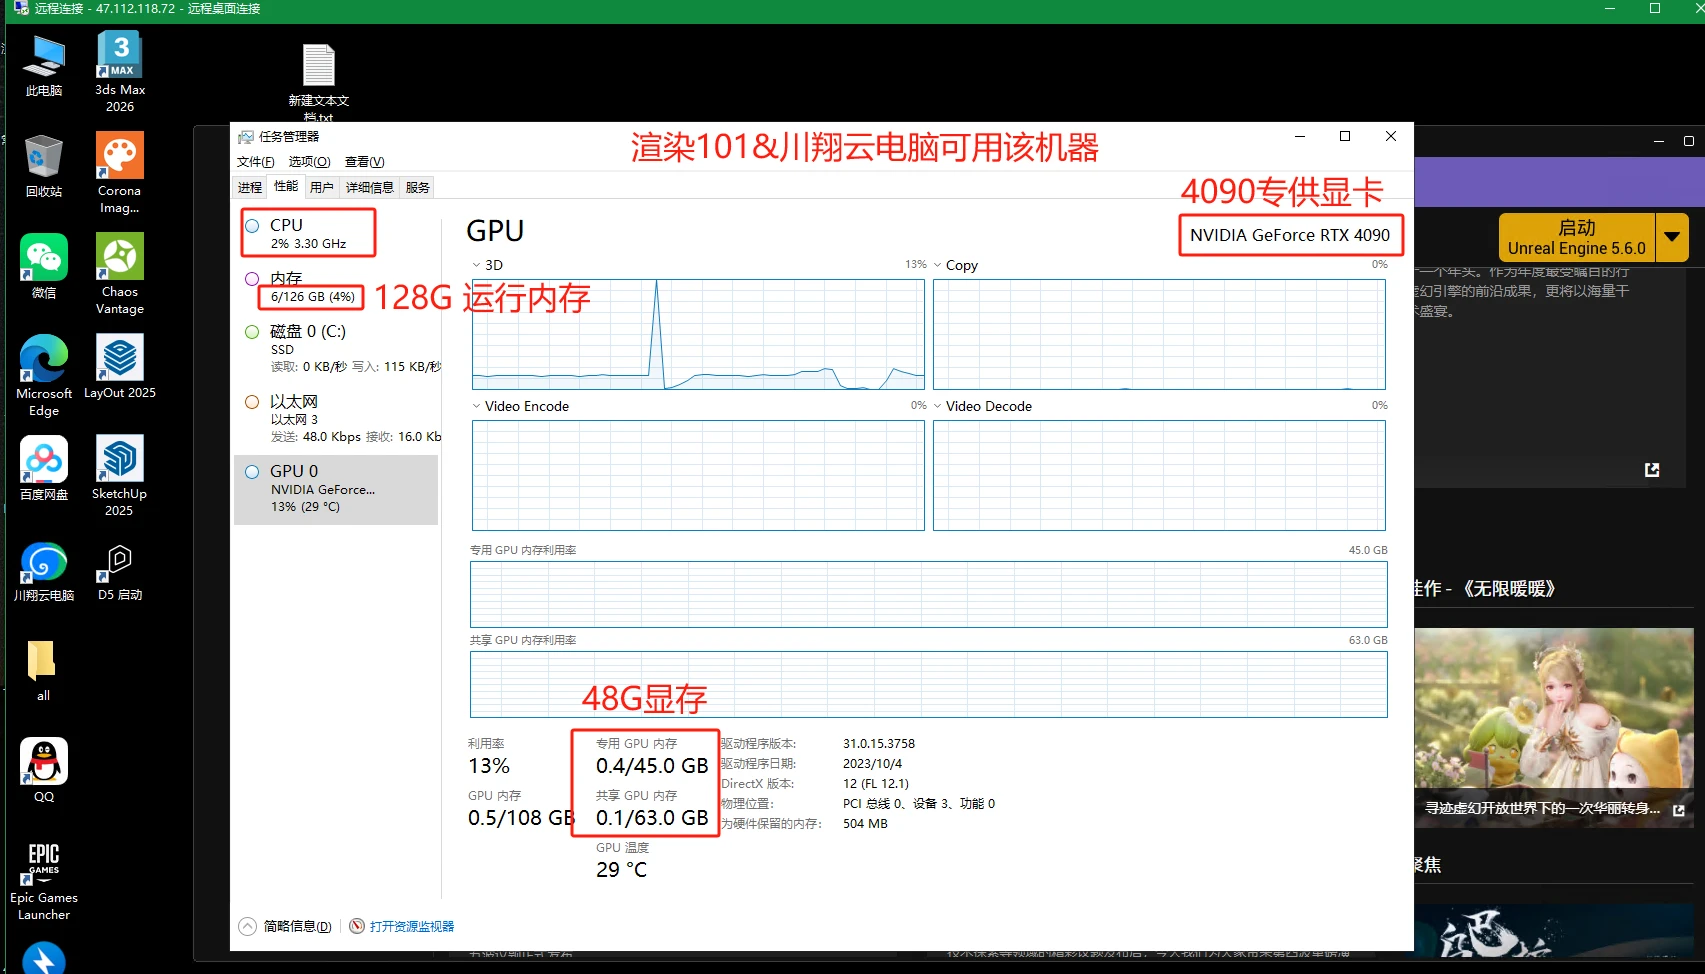Open the 百度网盘 desktop icon
Image resolution: width=1705 pixels, height=974 pixels.
[44, 468]
